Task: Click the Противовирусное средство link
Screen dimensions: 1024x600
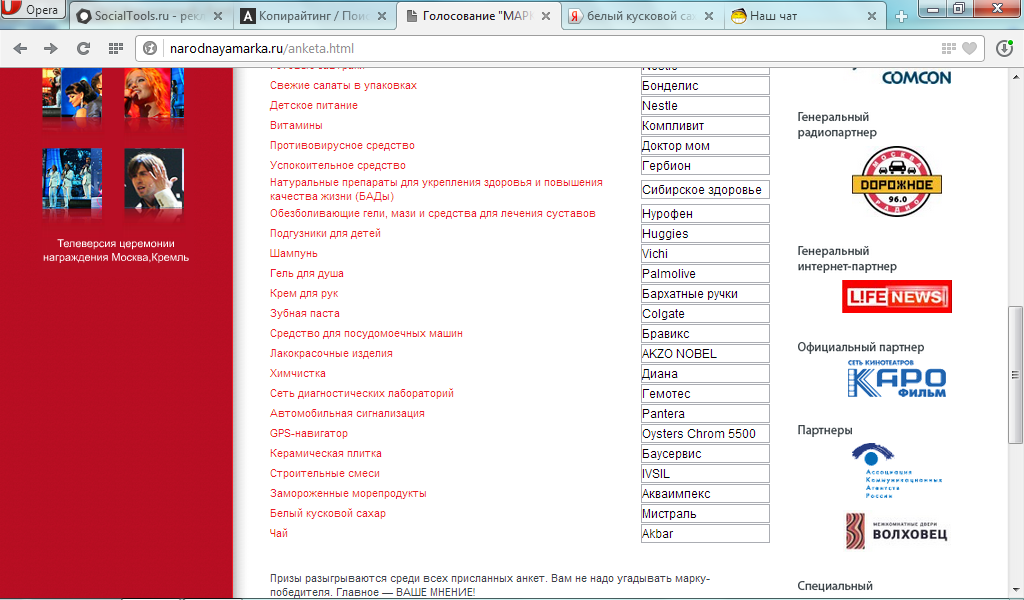Action: coord(342,146)
